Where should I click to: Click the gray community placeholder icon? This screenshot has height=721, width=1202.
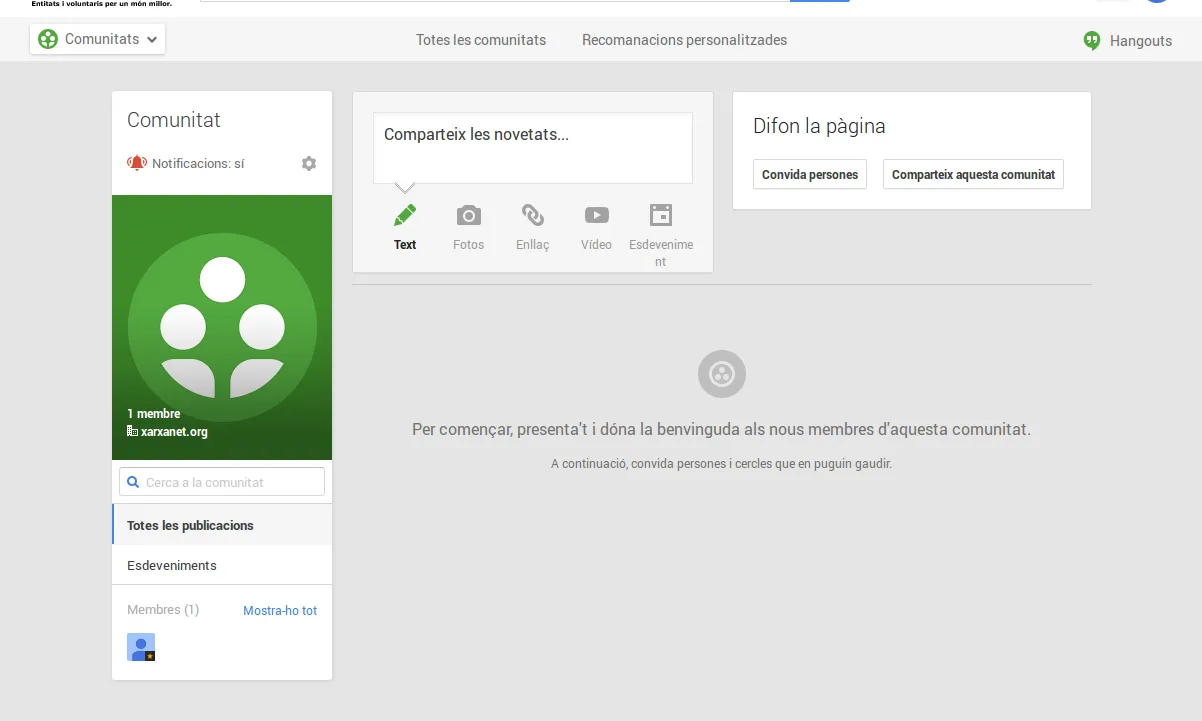point(722,374)
